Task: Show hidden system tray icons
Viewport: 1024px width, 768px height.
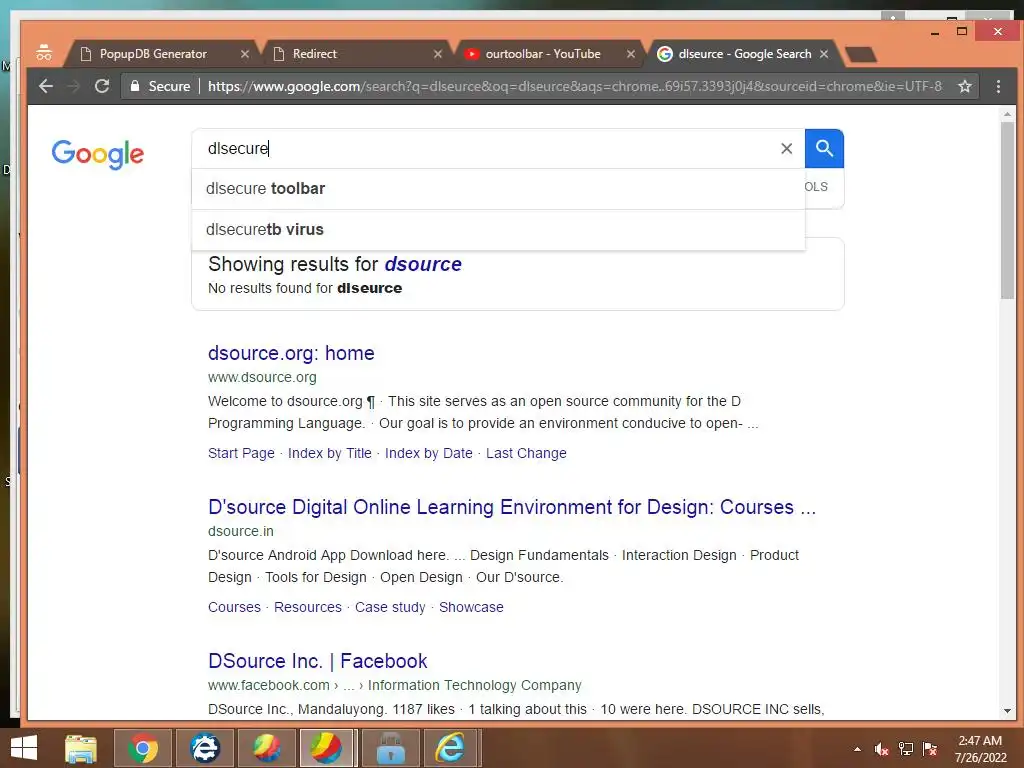Action: point(857,749)
